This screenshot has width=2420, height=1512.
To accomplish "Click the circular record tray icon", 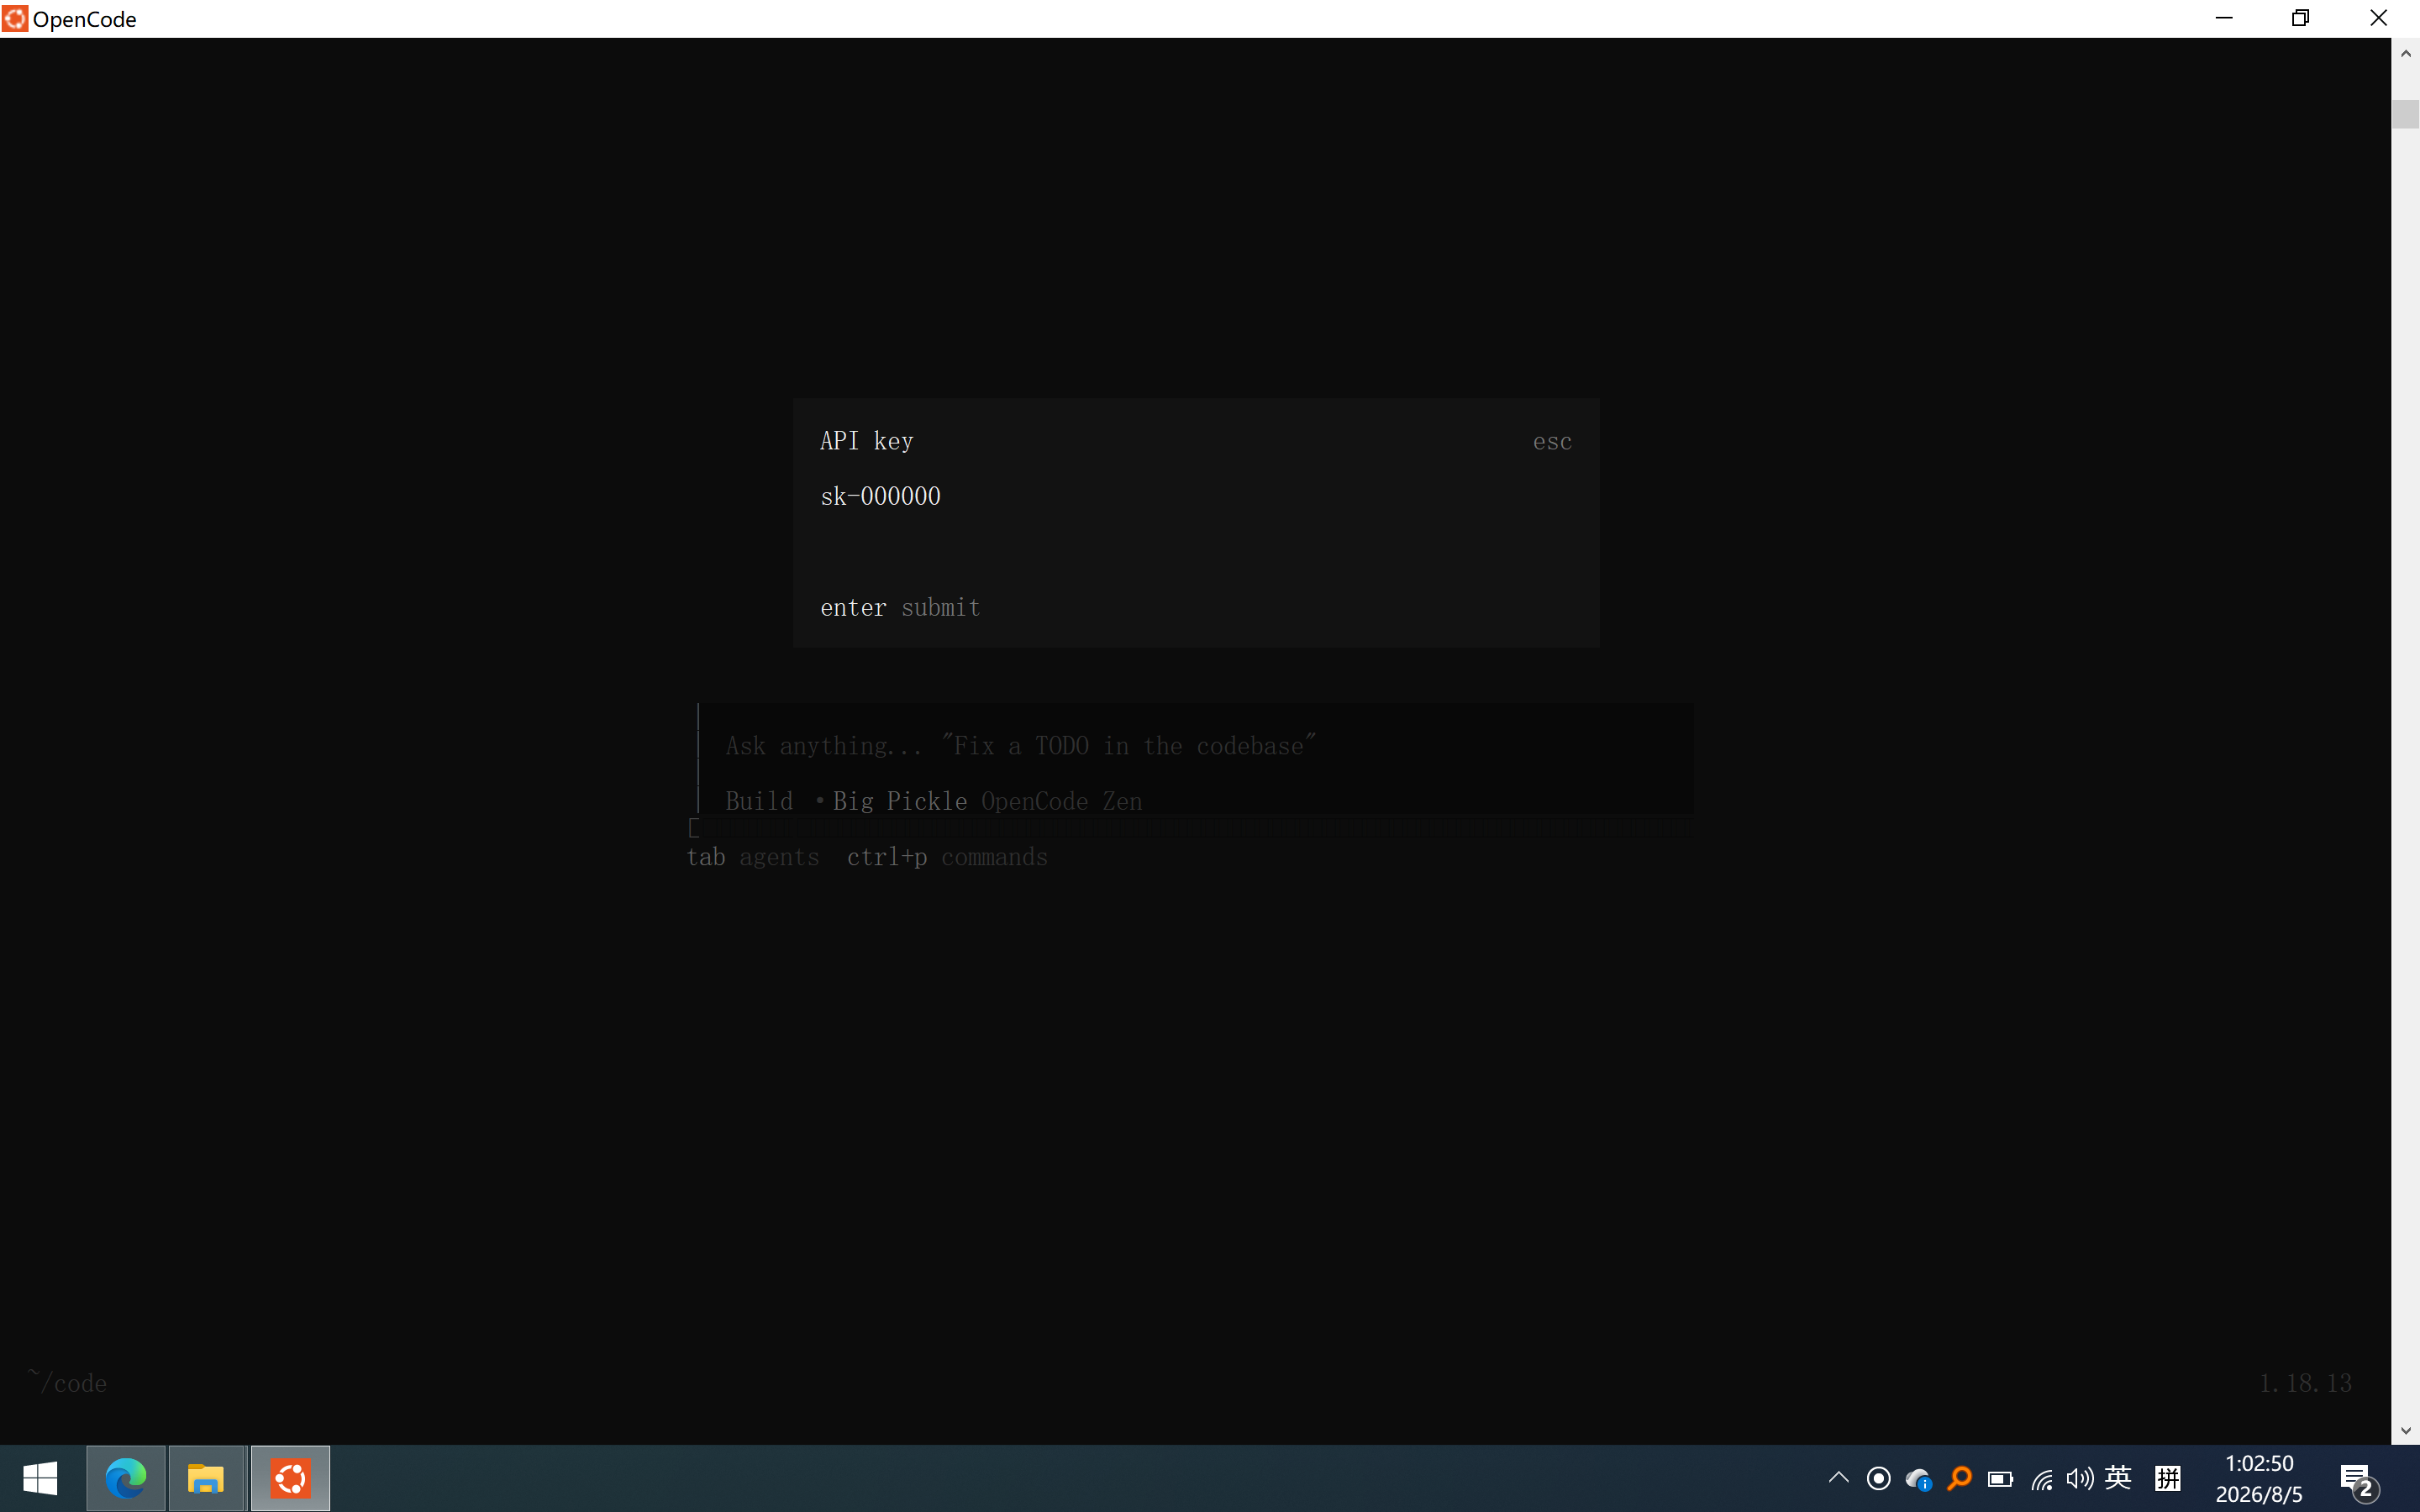I will click(x=1878, y=1478).
